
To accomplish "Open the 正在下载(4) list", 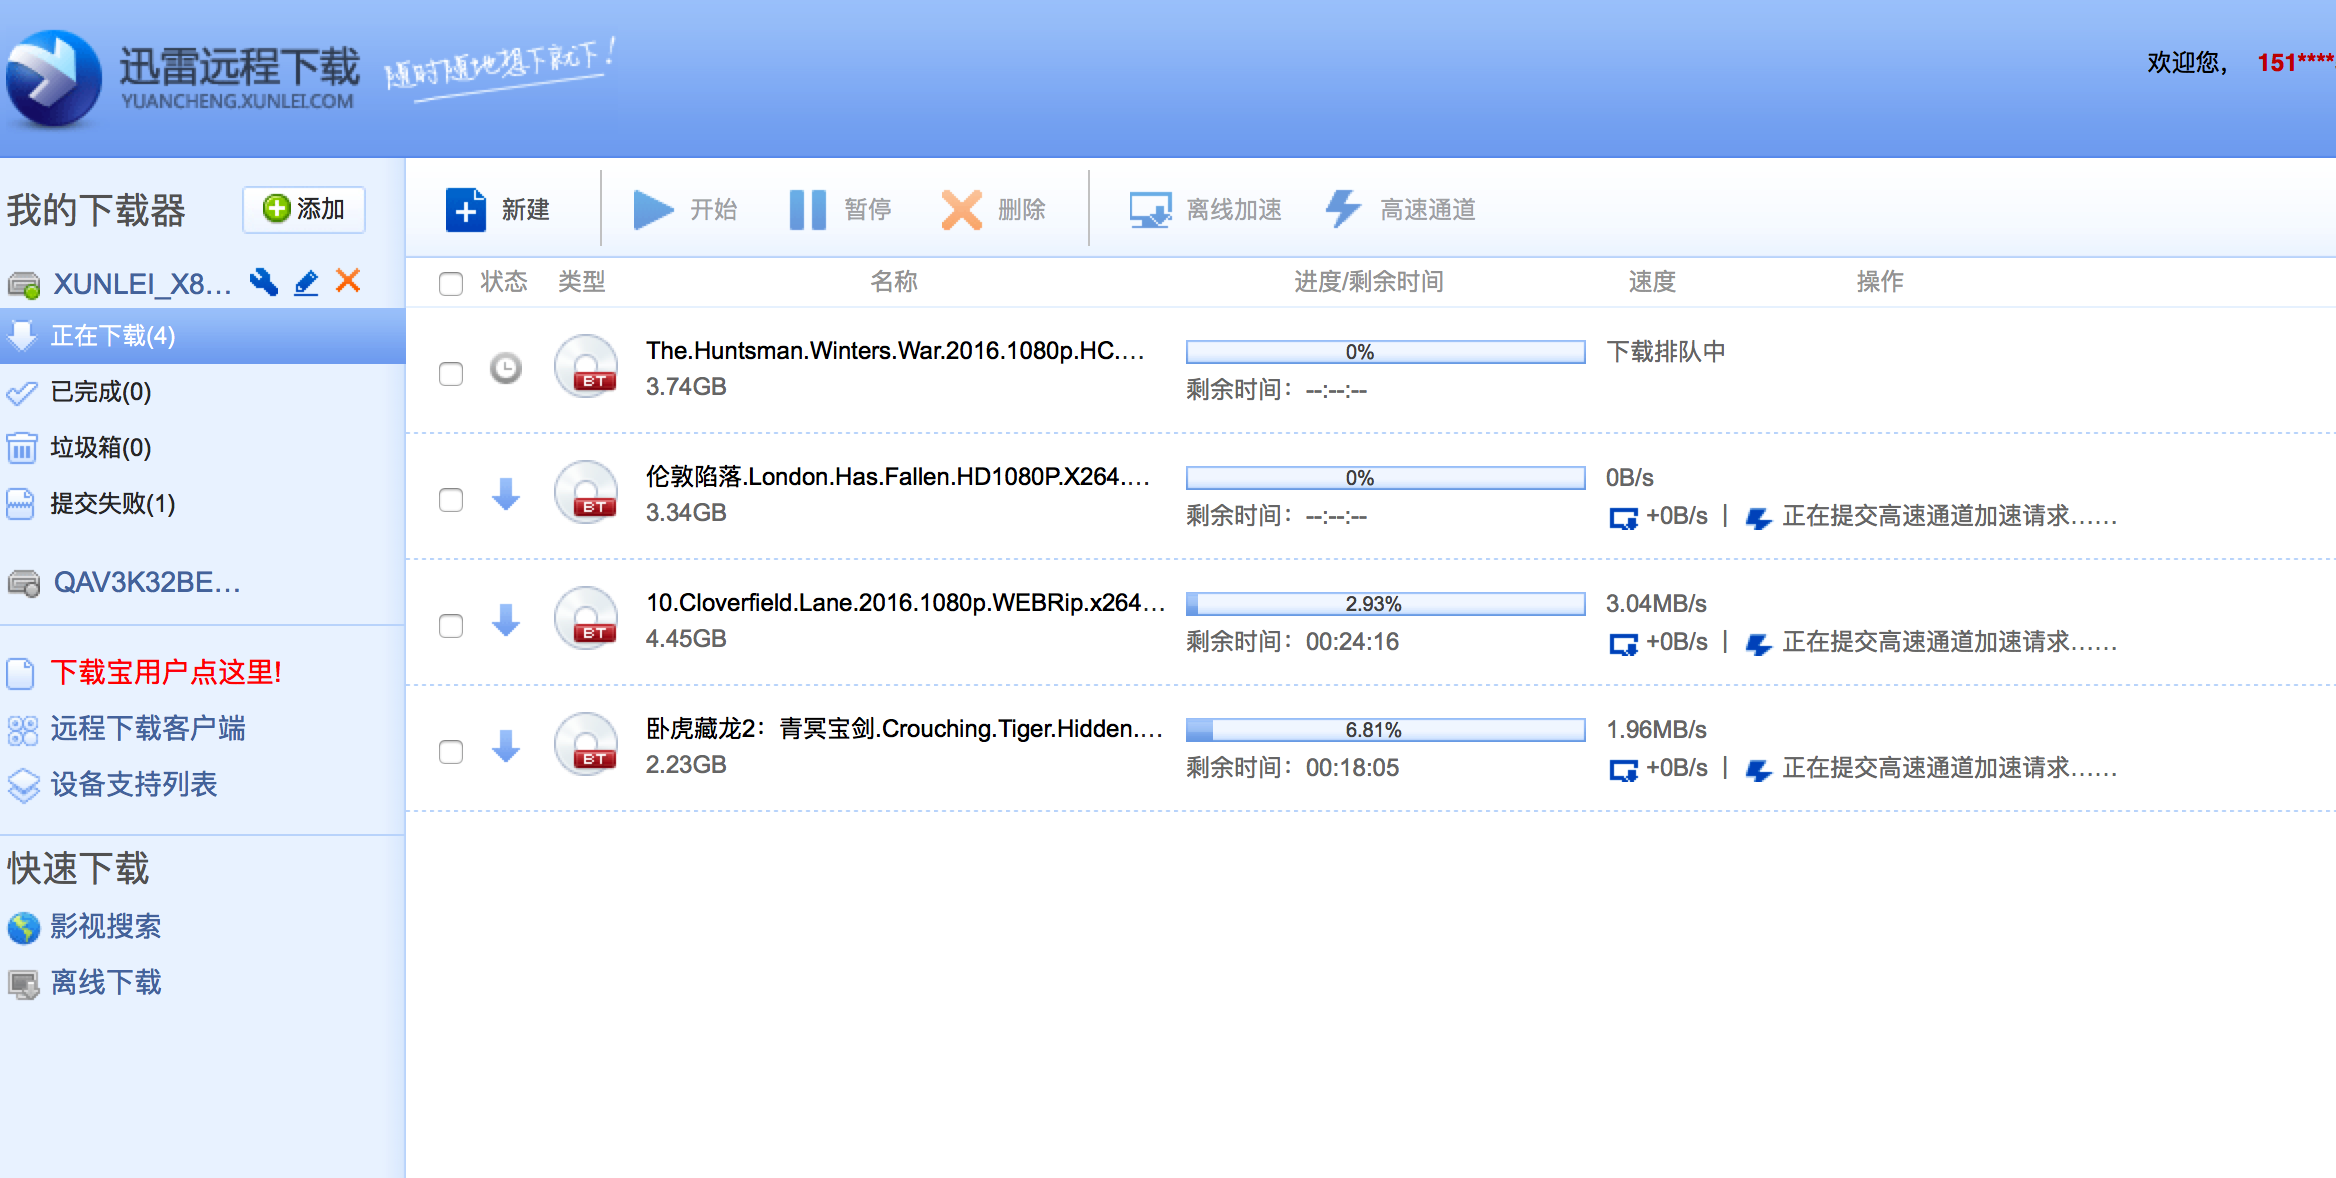I will point(202,336).
